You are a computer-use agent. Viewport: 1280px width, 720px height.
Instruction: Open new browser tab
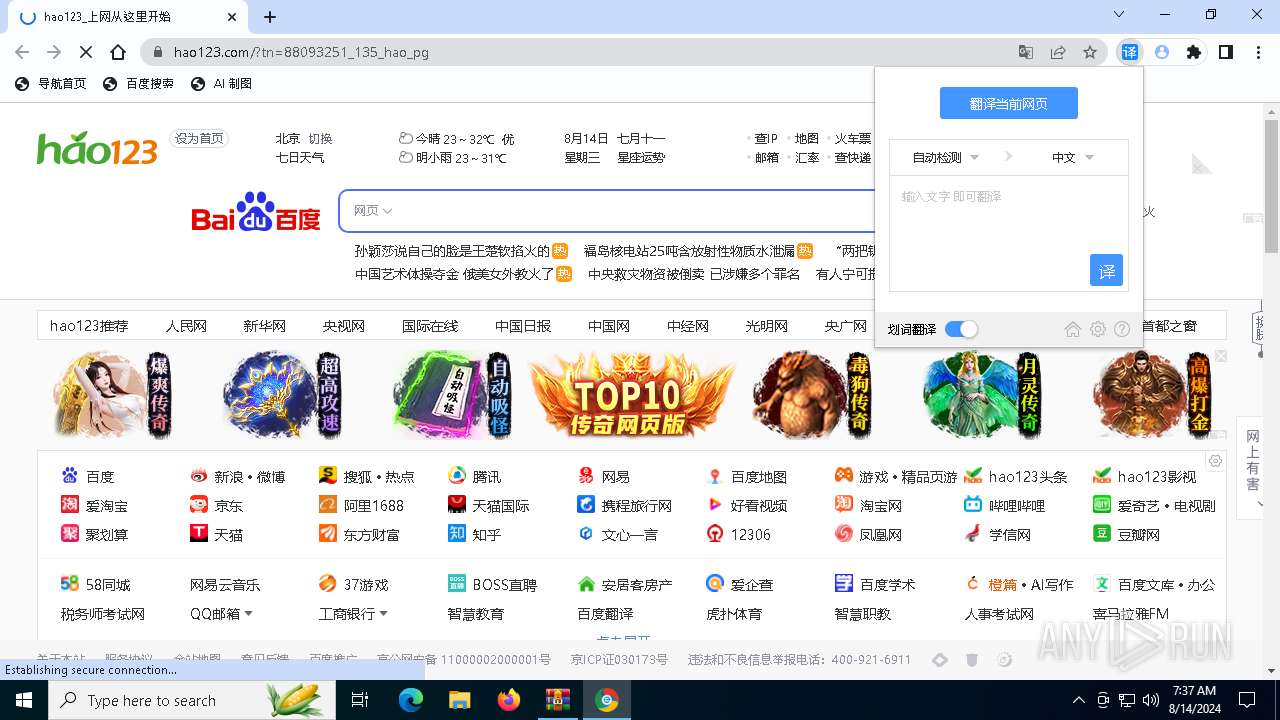pos(270,17)
